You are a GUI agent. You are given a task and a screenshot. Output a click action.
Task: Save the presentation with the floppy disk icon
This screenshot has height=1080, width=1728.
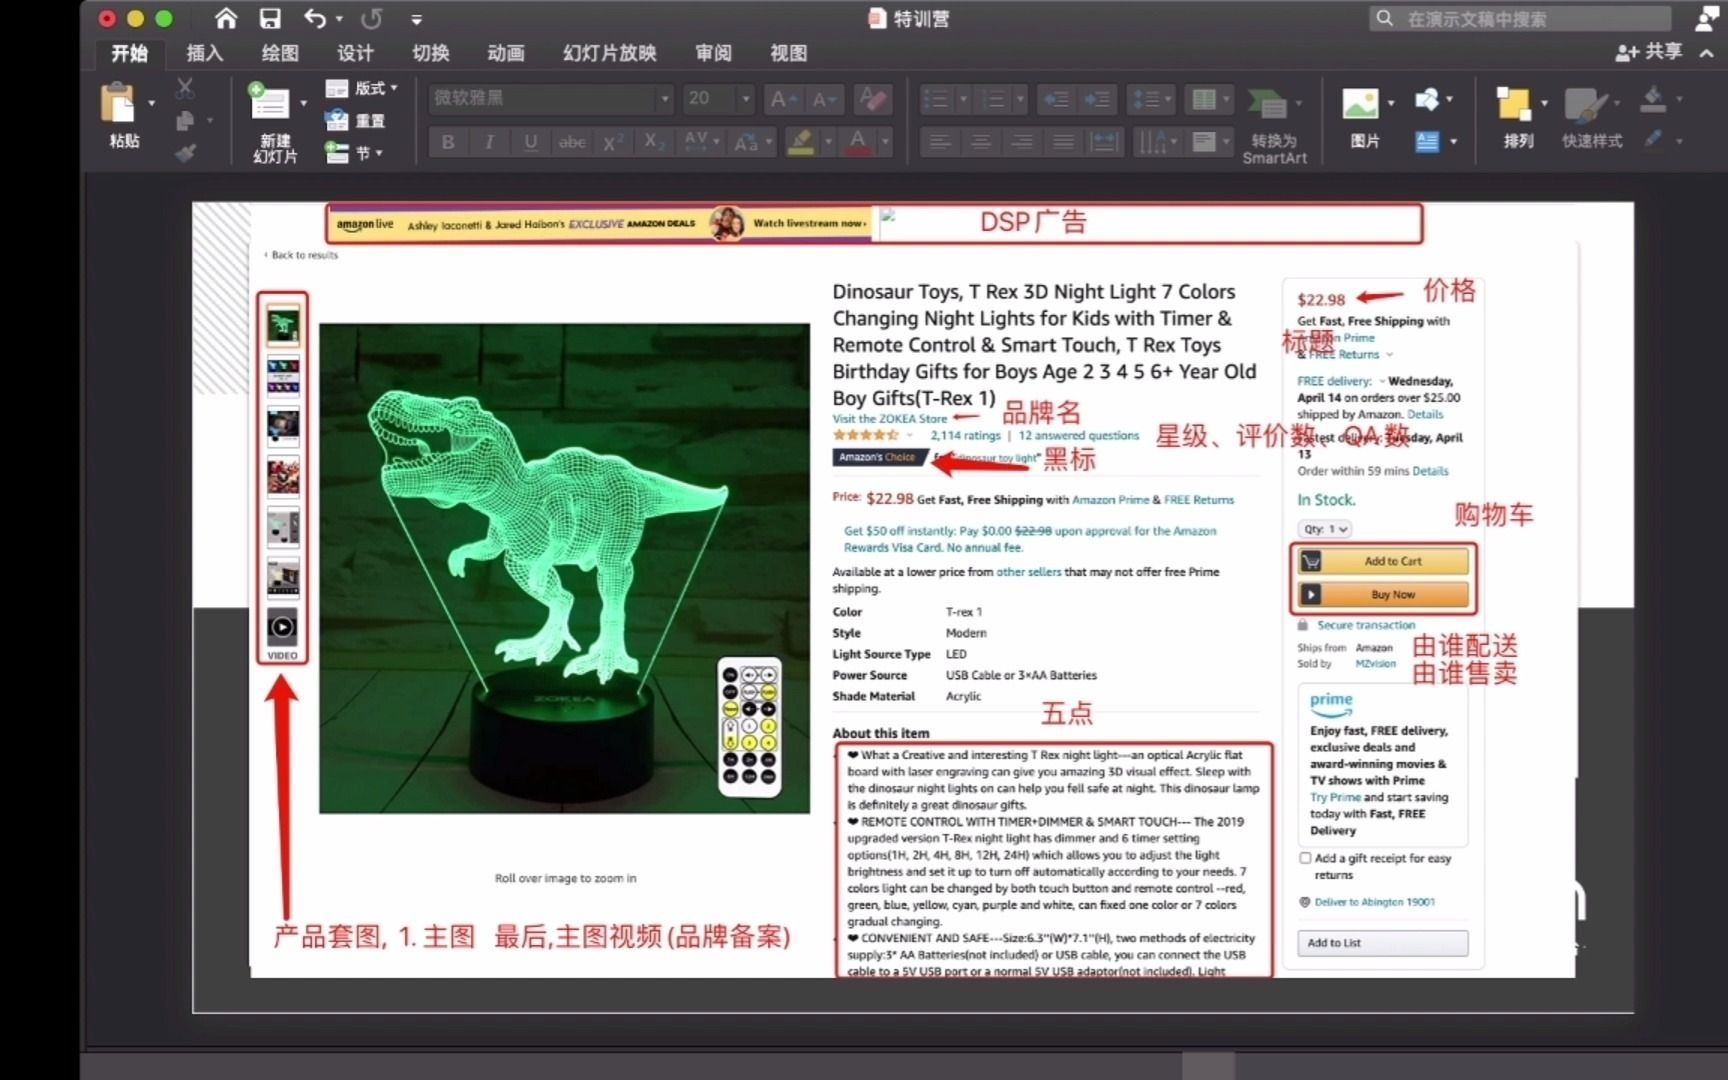click(x=270, y=18)
